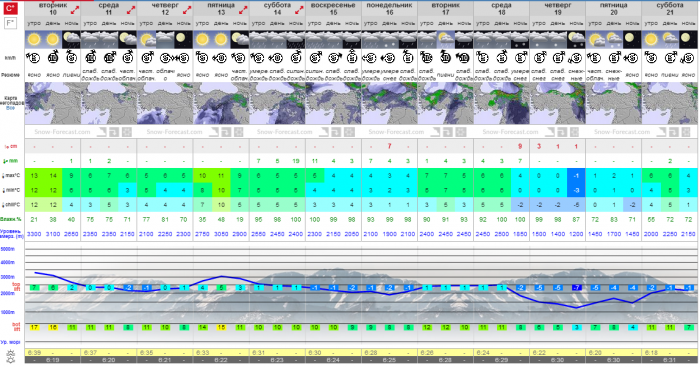Click the partly cloudy icon for четверг 12 утро
700x367 pixels.
[x=146, y=40]
